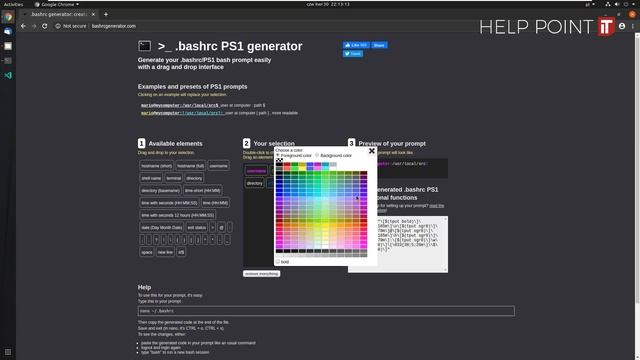Click the purple username chip in Your selection
This screenshot has height=360, width=640.
point(256,171)
